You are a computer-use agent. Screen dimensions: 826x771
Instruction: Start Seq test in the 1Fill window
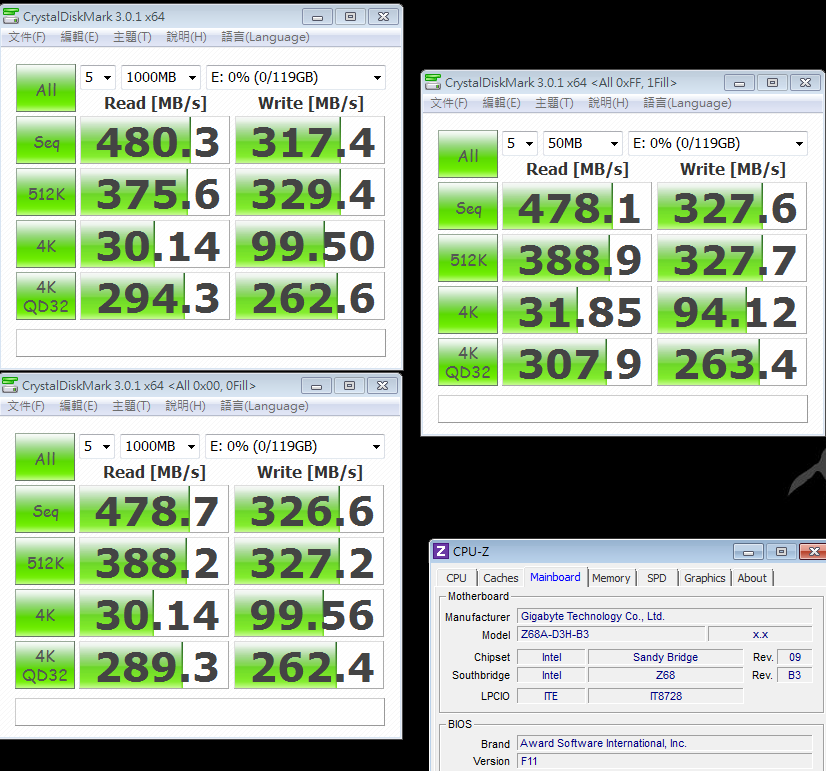[468, 206]
